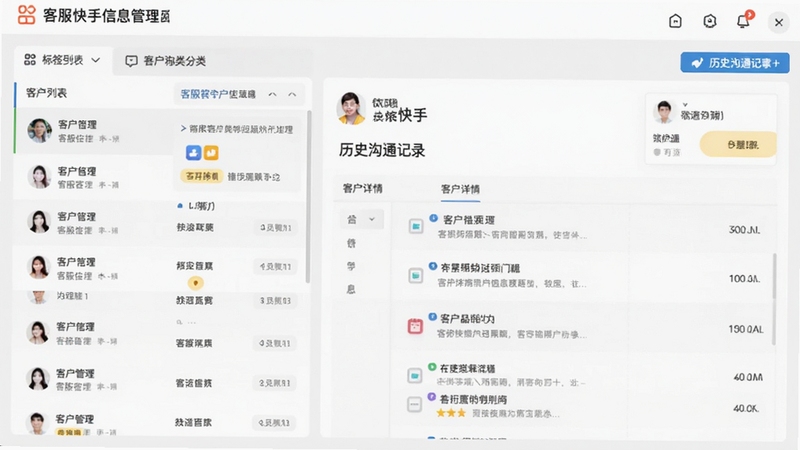800x450 pixels.
Task: Expand the arrow row inside the tag card
Action: click(237, 129)
